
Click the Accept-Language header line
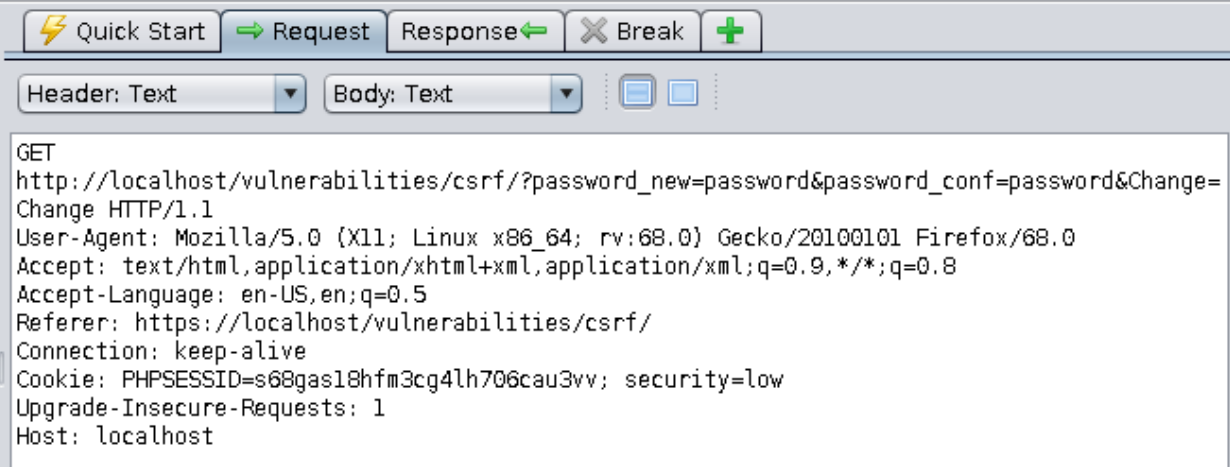pyautogui.click(x=222, y=295)
